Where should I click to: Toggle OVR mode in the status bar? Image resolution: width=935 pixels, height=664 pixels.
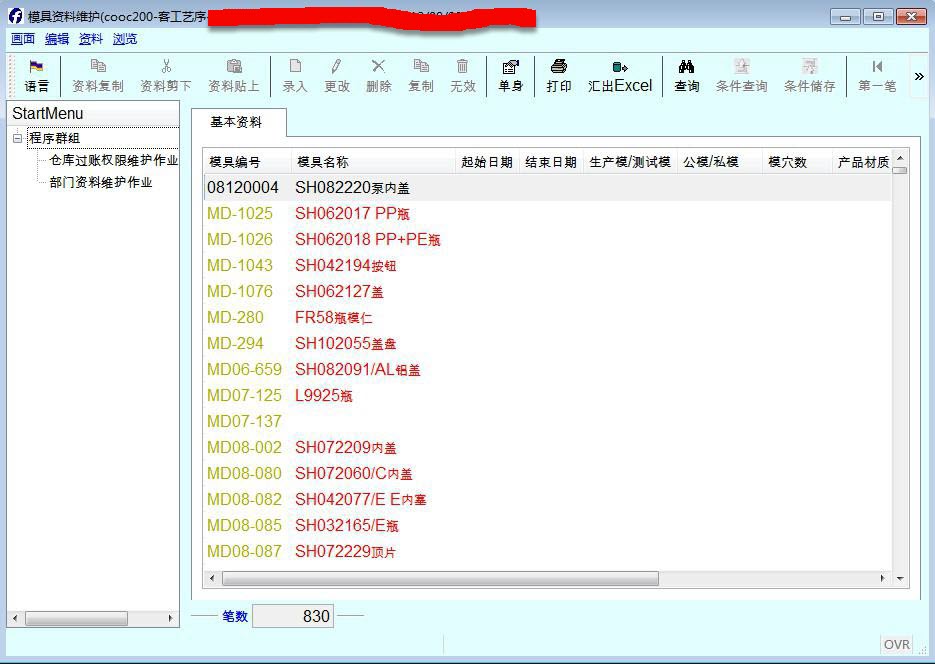(896, 644)
